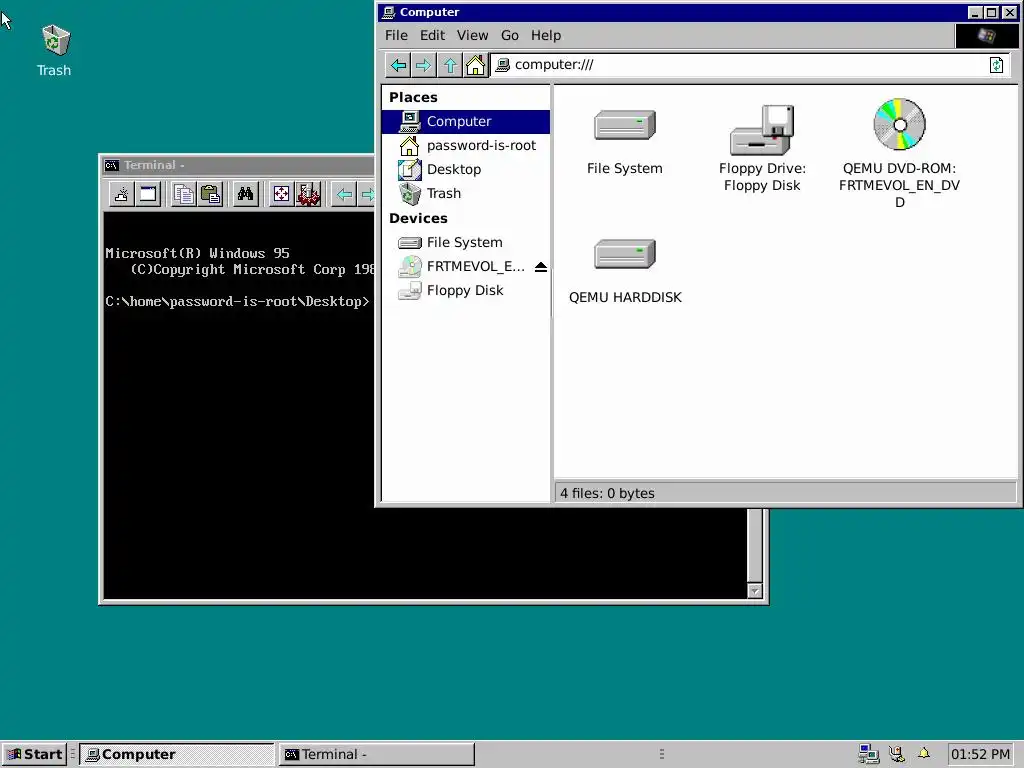Toggle Terminal fullscreen arrows icon

[x=281, y=194]
